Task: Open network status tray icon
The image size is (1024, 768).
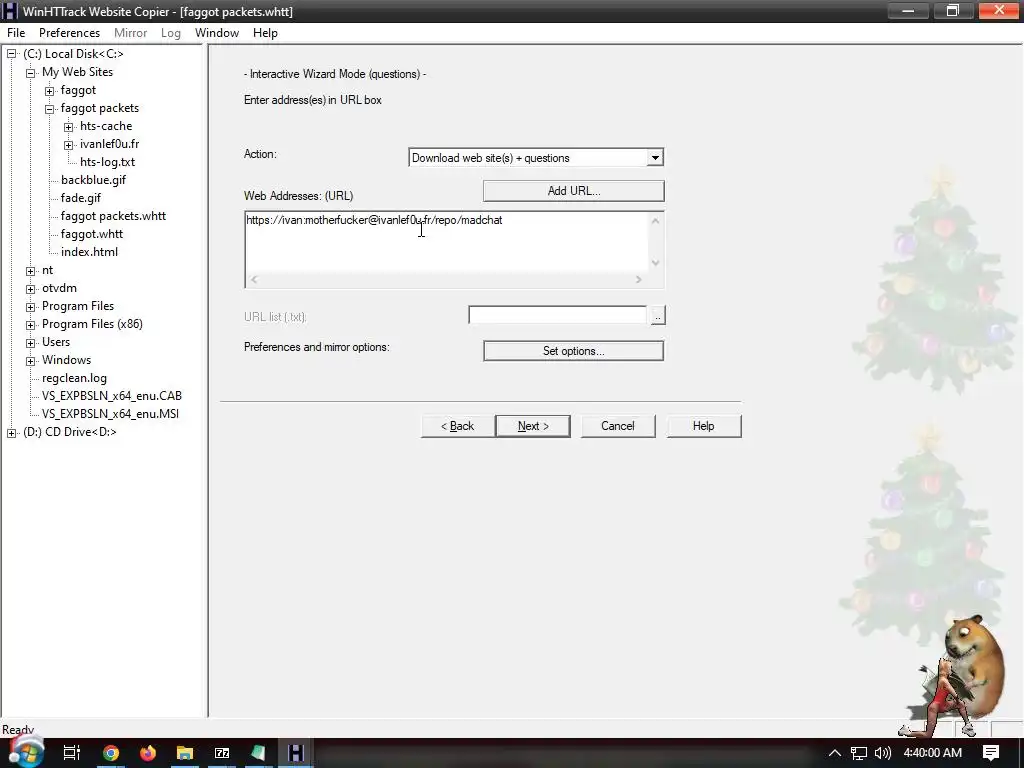Action: click(x=859, y=753)
